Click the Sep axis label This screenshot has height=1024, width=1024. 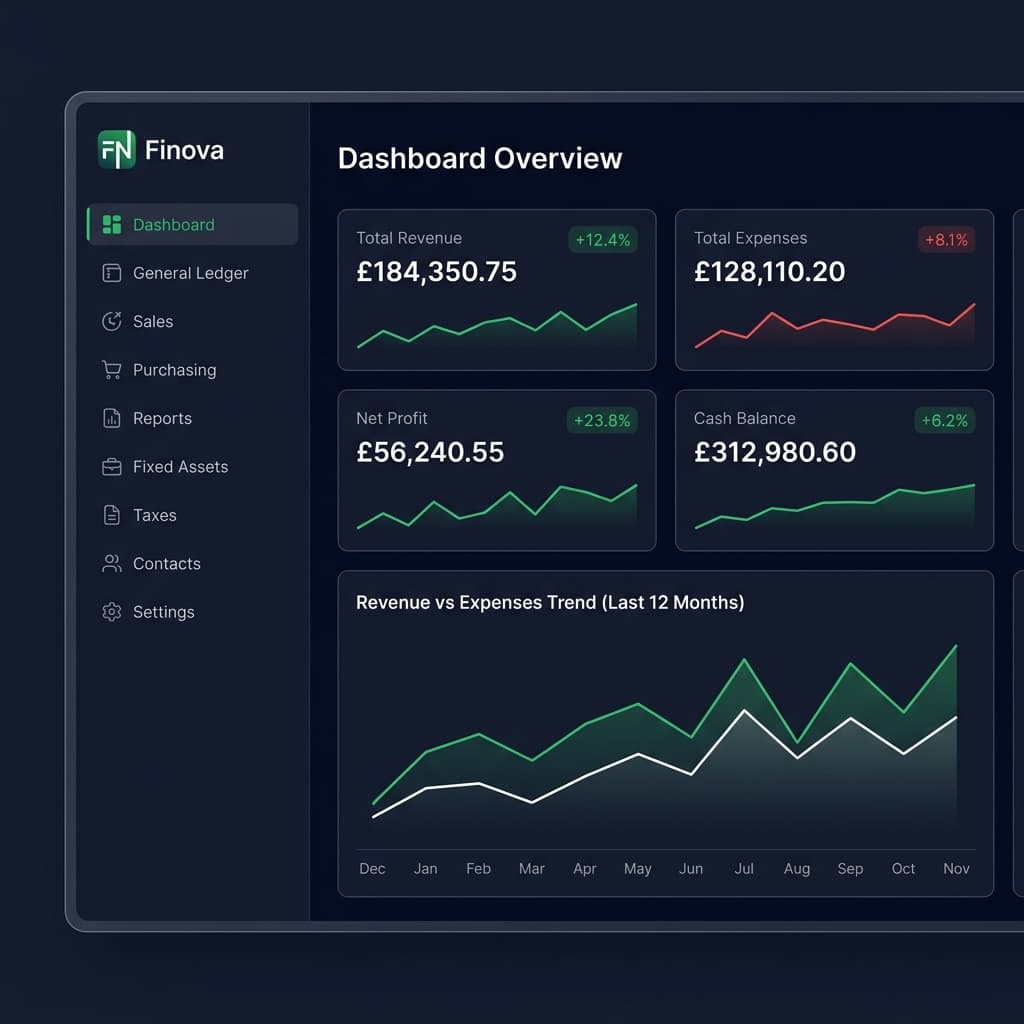tap(850, 869)
